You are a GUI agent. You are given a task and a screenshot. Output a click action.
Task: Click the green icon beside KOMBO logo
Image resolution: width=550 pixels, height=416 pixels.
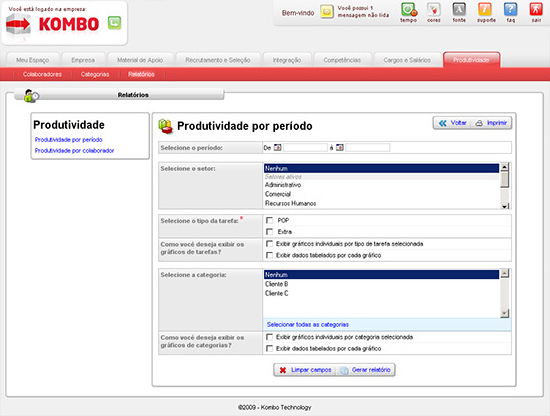point(114,23)
